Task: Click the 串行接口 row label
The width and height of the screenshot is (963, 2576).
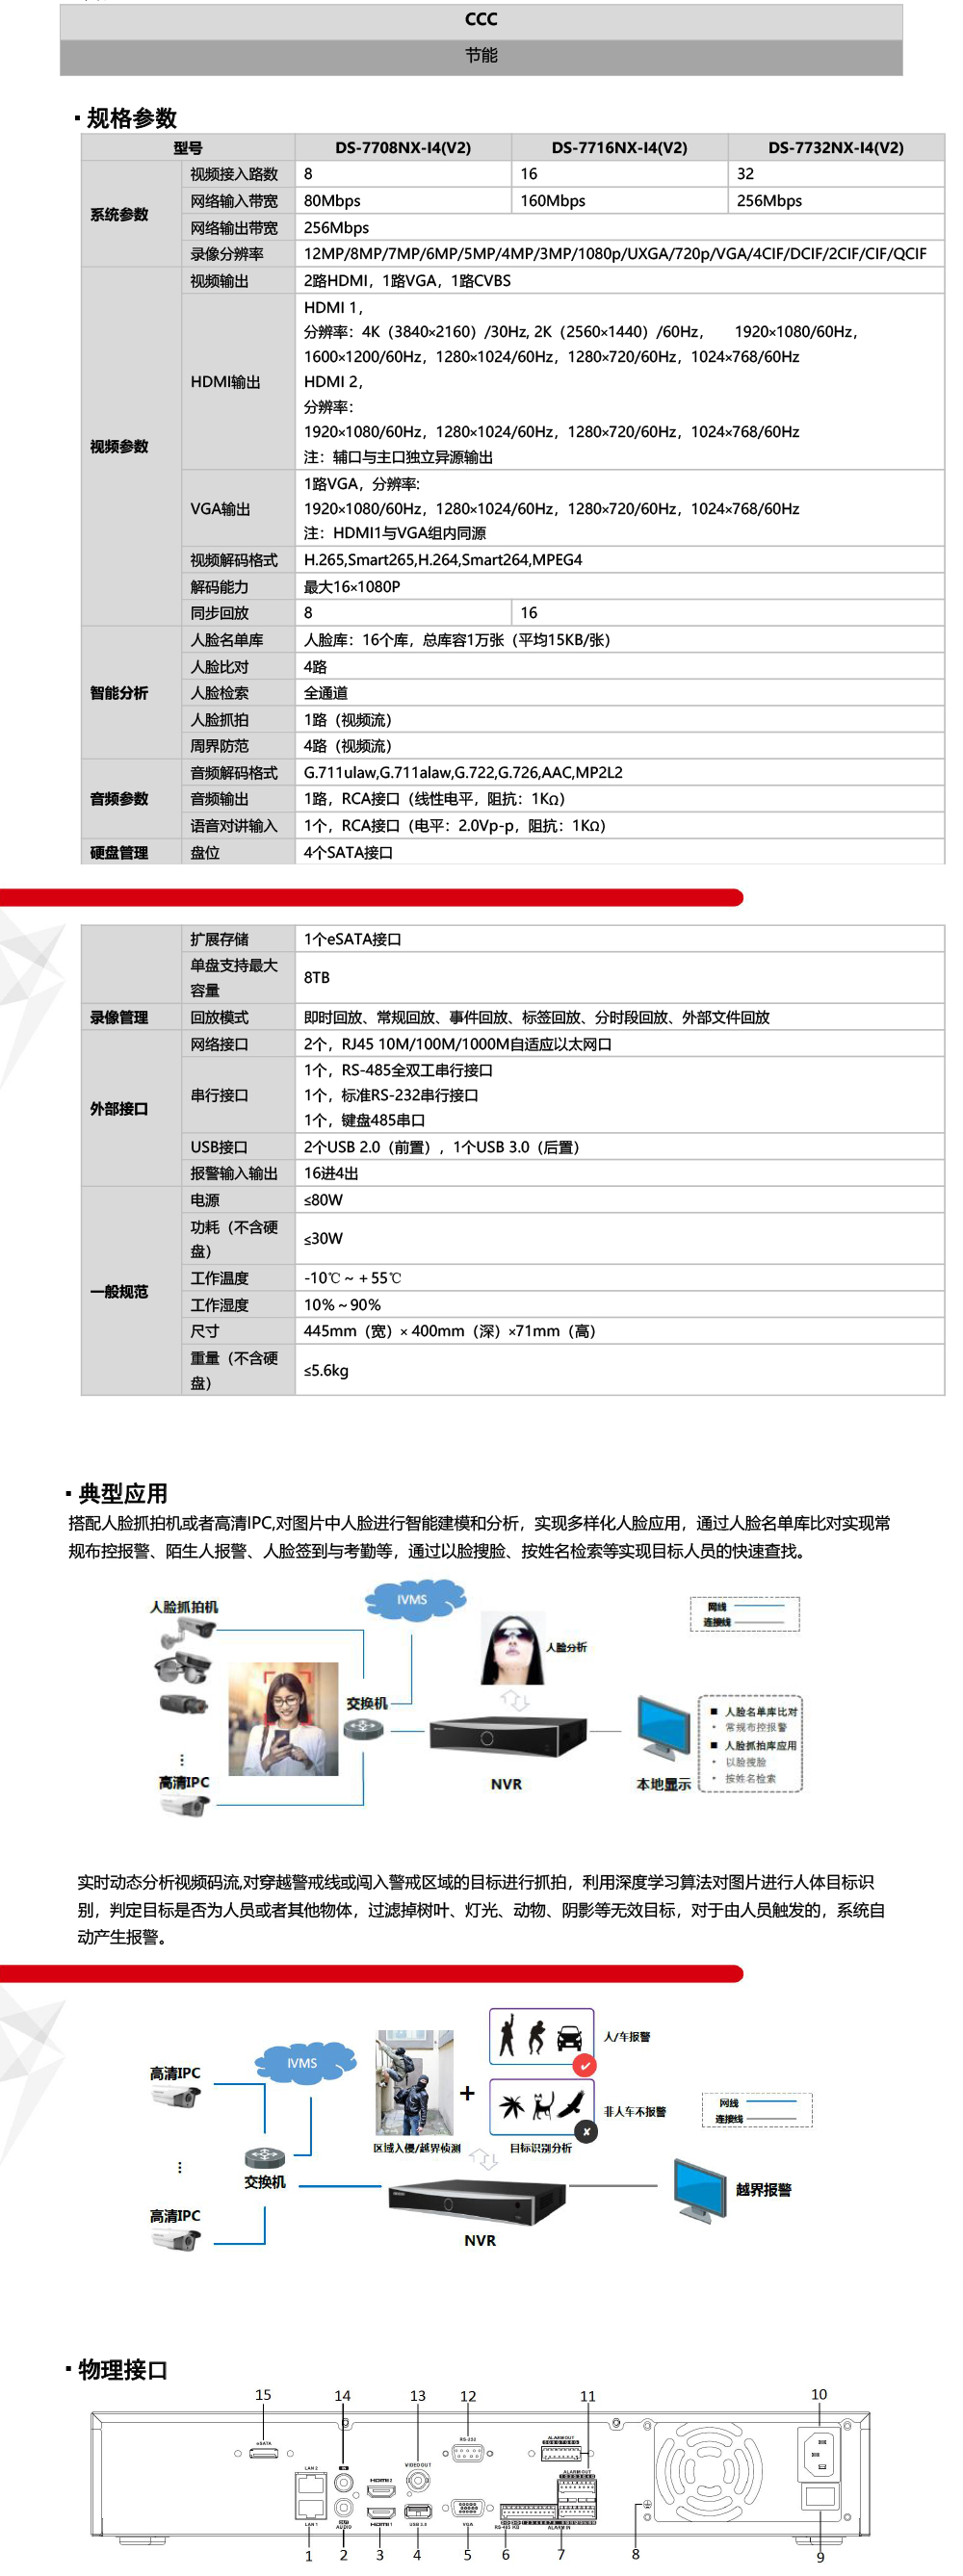Action: (220, 1096)
